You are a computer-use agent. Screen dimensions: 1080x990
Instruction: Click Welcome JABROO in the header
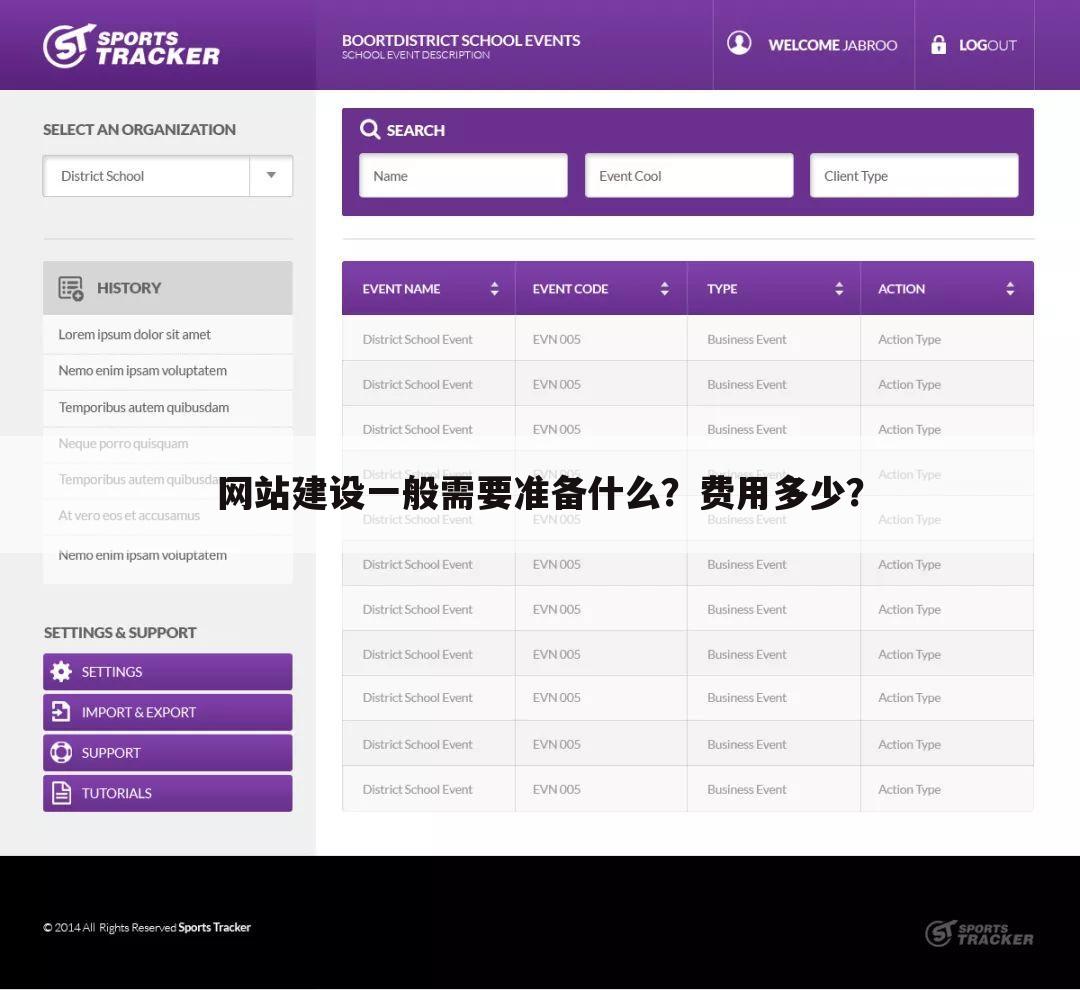point(832,44)
